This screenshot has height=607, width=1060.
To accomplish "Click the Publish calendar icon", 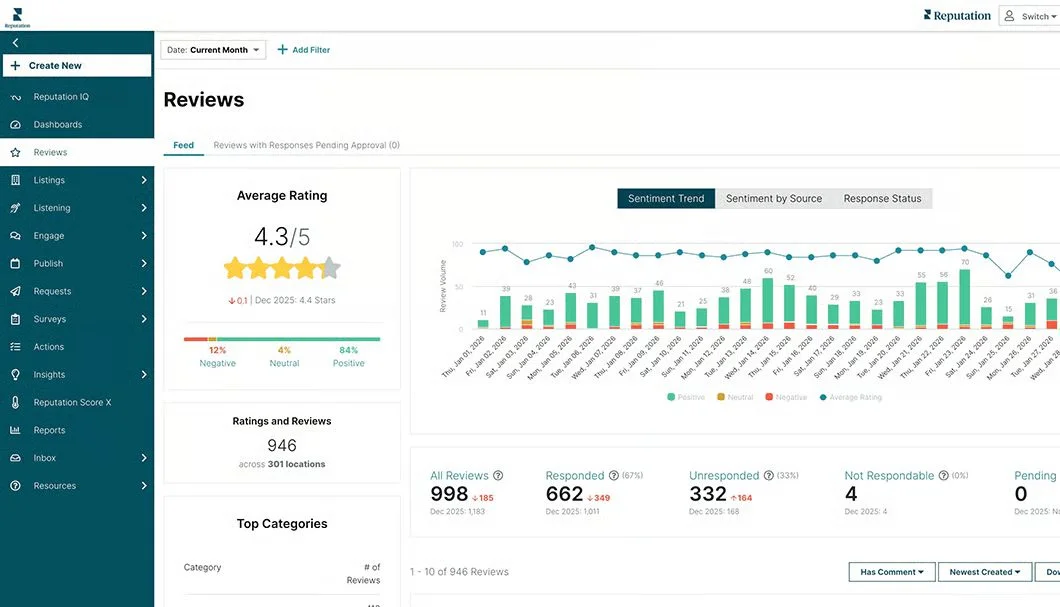I will [15, 264].
